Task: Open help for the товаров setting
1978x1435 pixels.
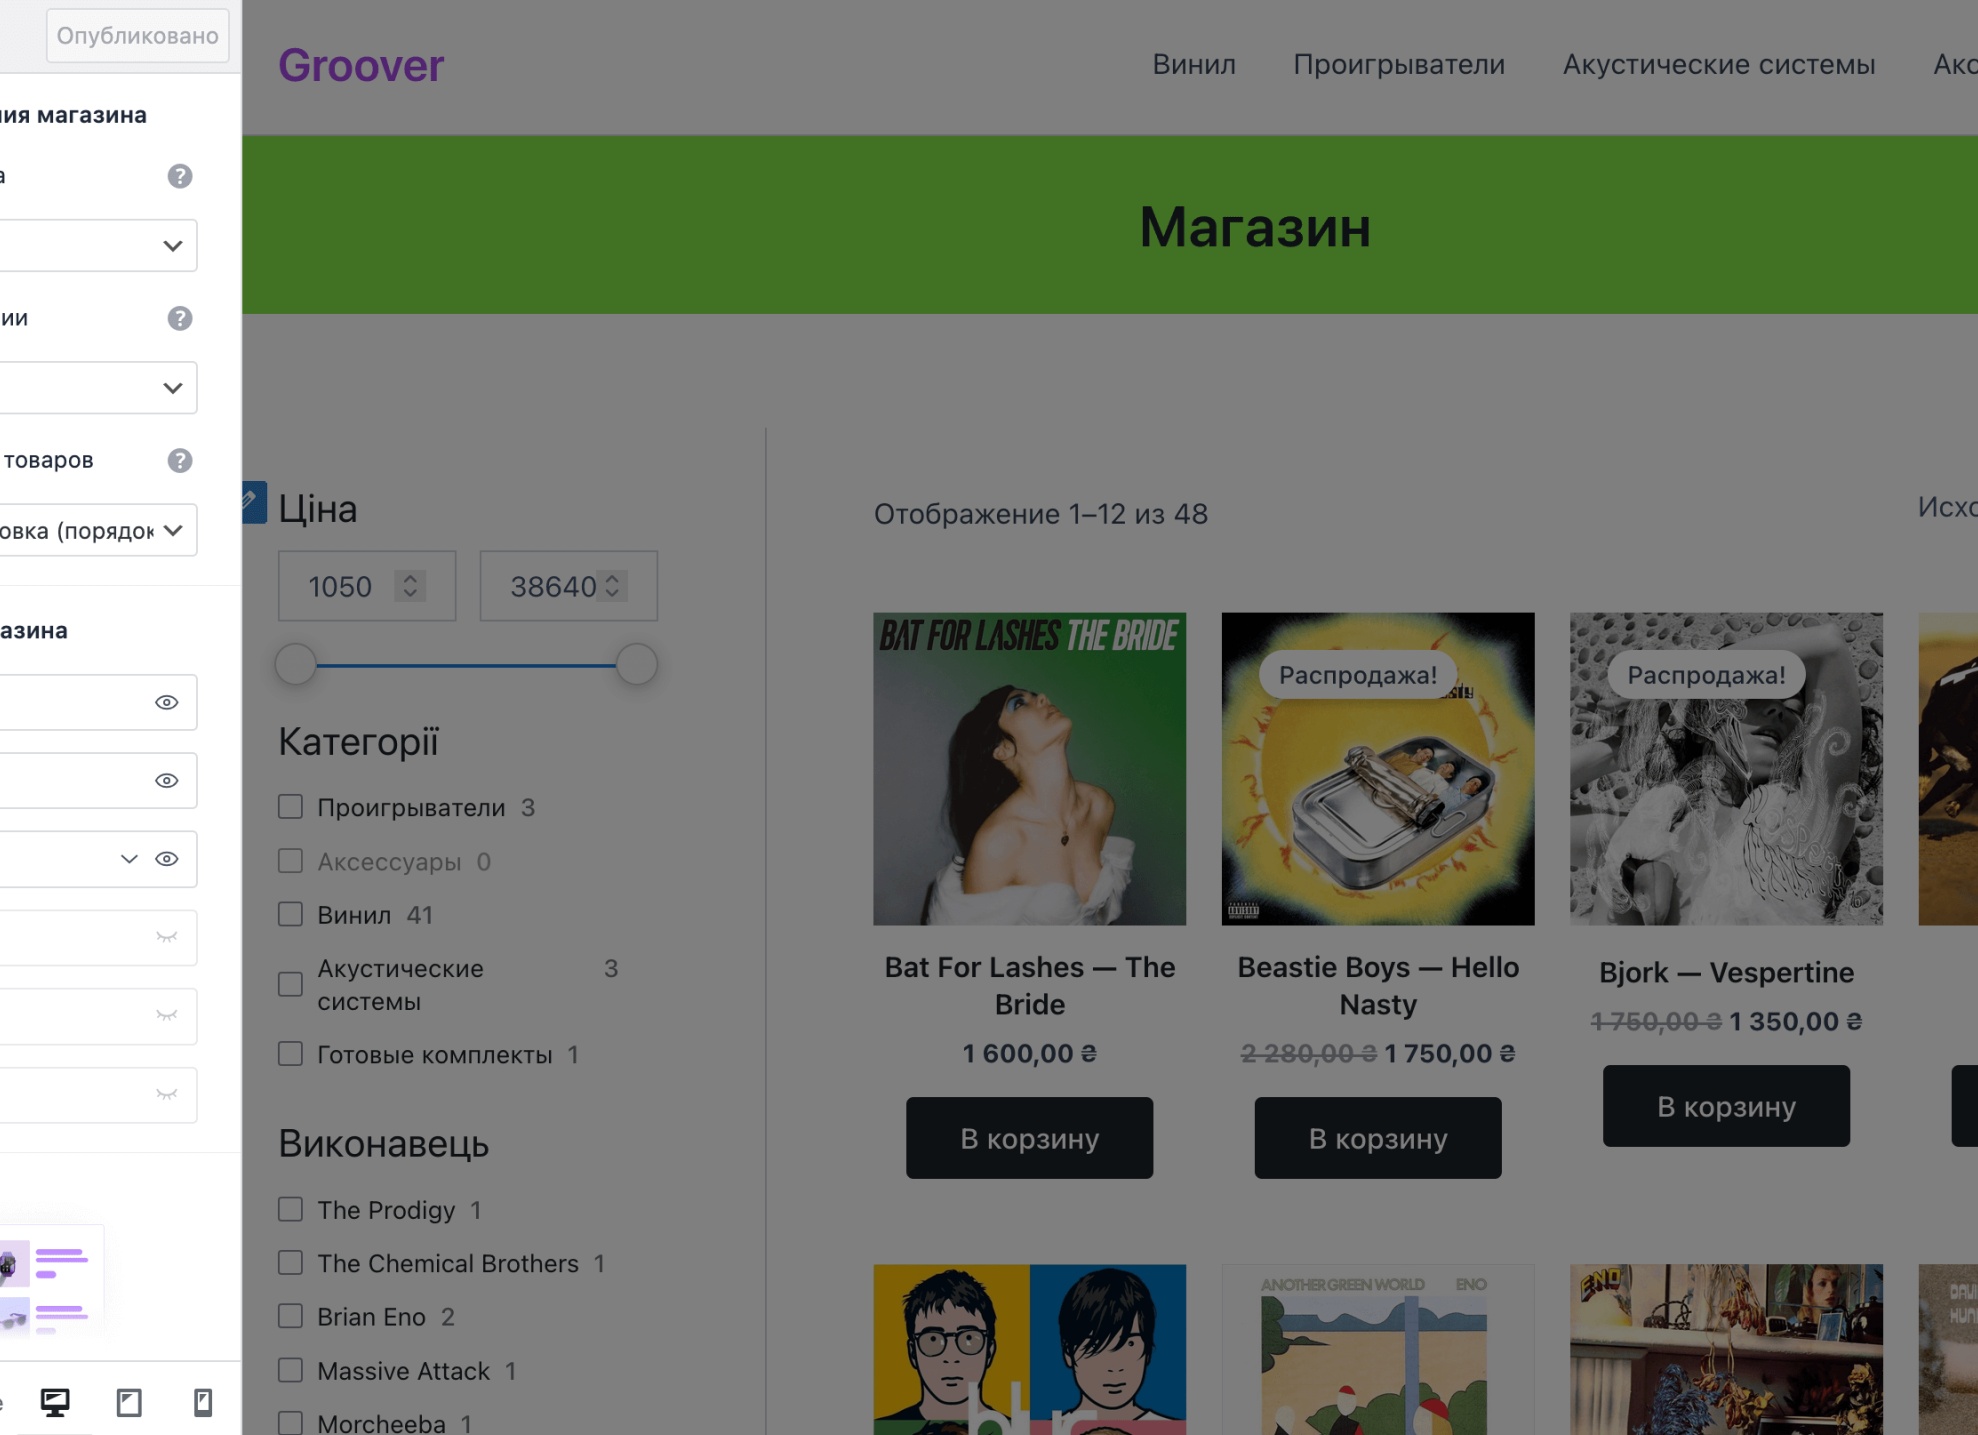Action: coord(180,460)
